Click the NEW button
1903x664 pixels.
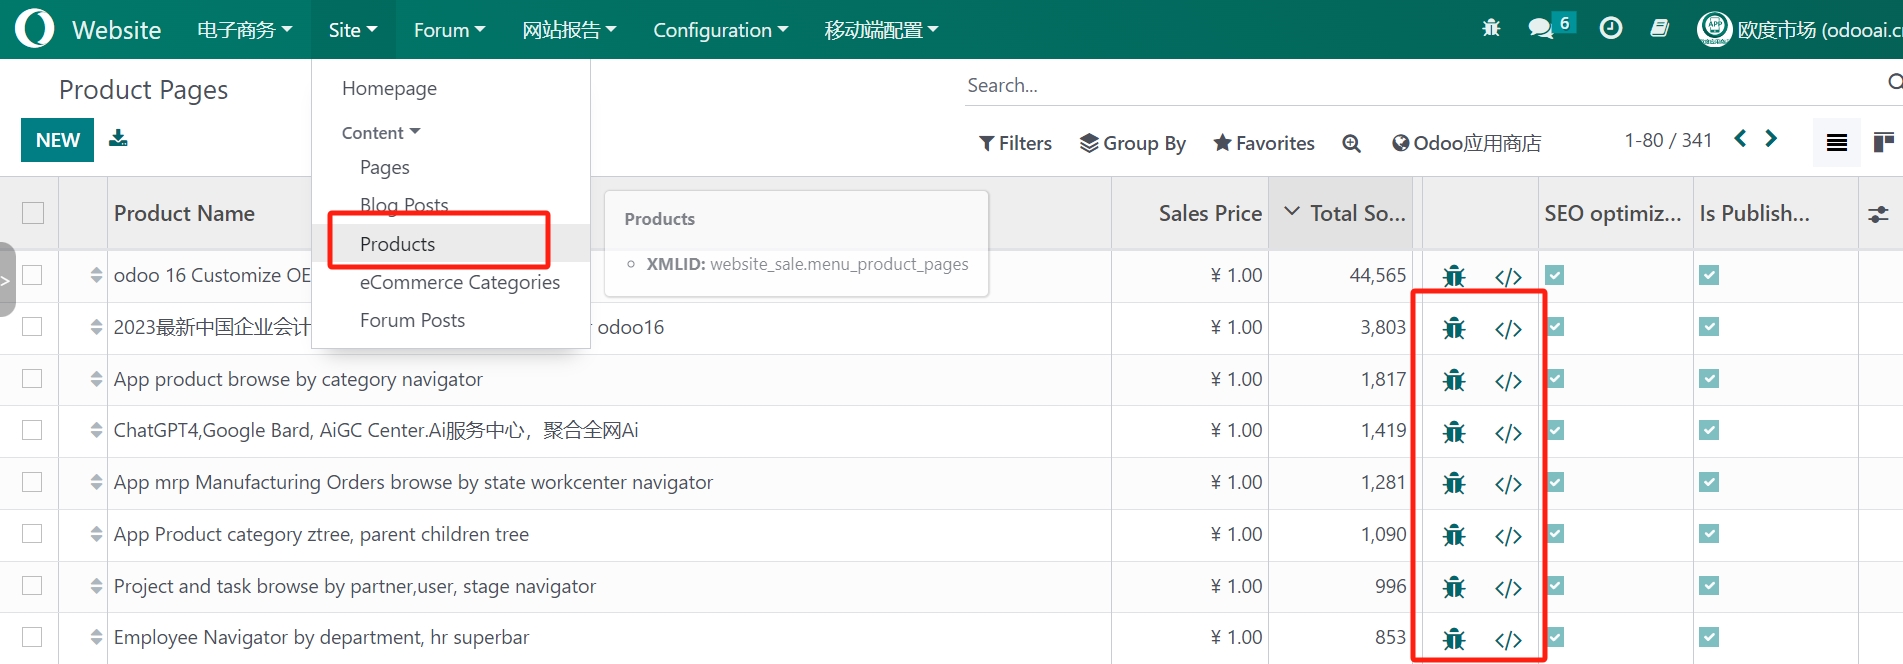pyautogui.click(x=57, y=140)
